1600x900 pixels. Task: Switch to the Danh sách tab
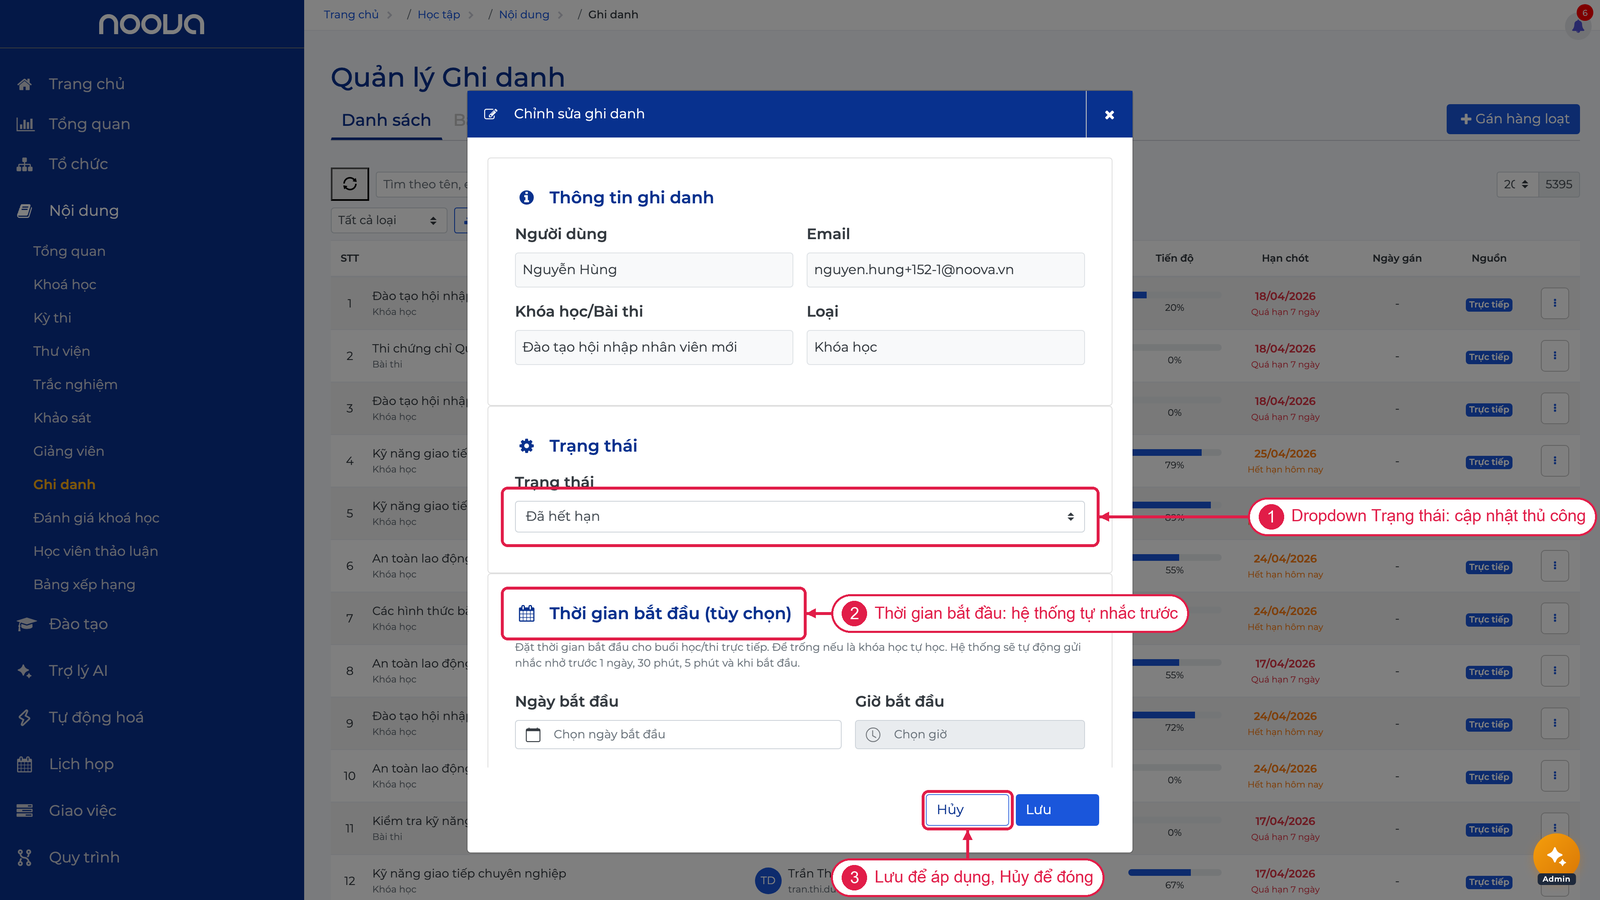click(386, 120)
